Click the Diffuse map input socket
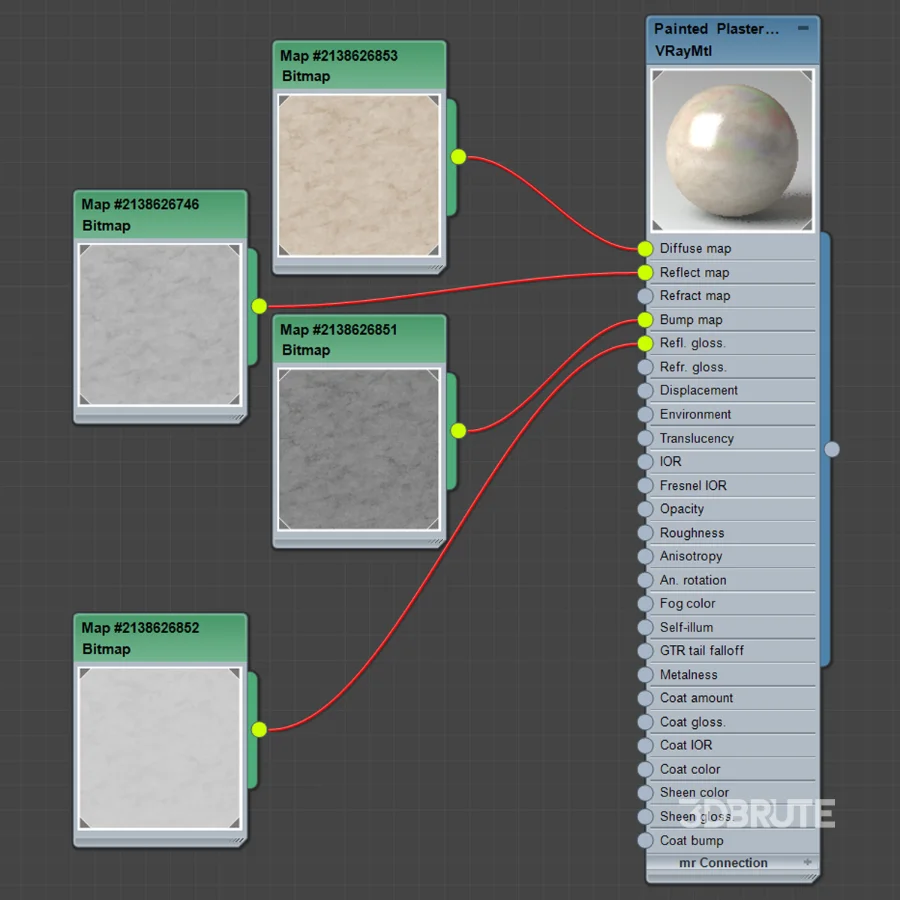The height and width of the screenshot is (900, 900). (645, 248)
